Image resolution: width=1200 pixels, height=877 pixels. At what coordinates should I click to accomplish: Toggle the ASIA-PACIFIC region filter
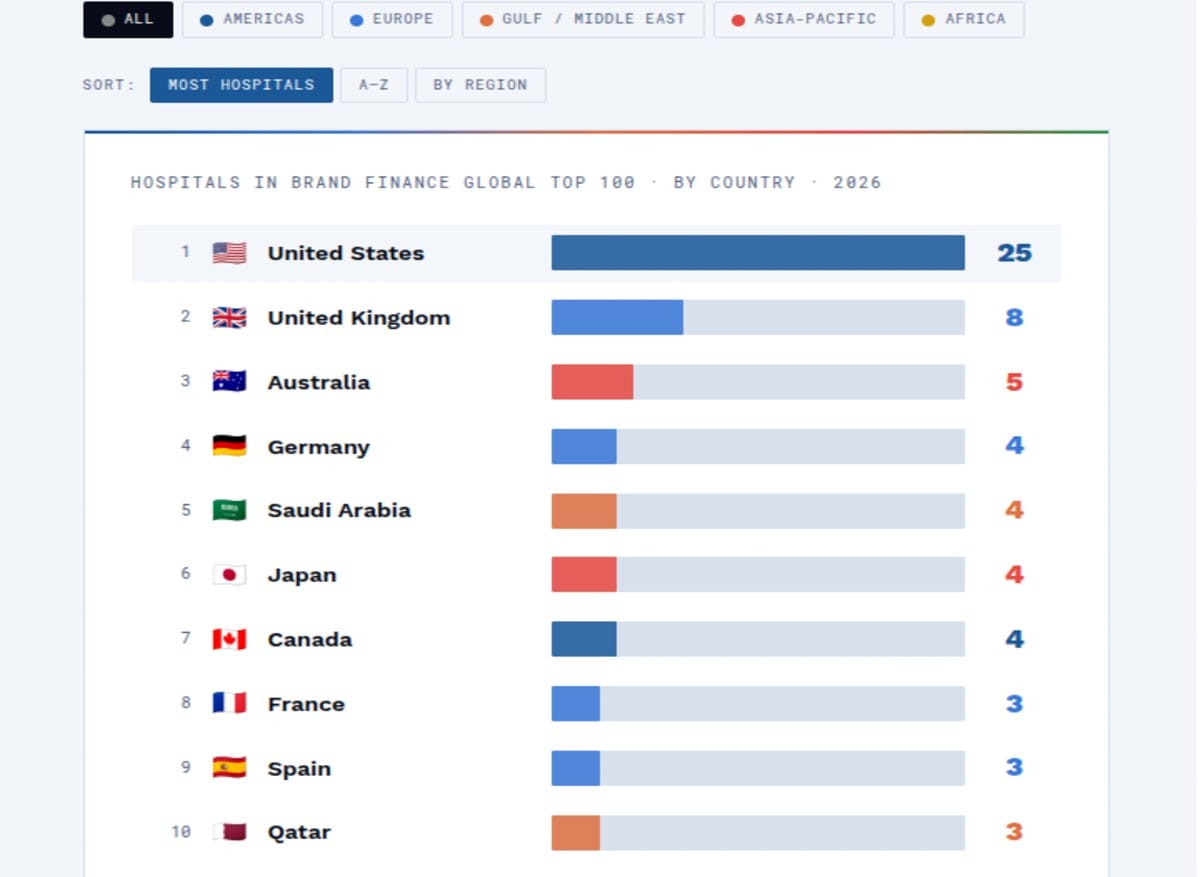pyautogui.click(x=803, y=19)
